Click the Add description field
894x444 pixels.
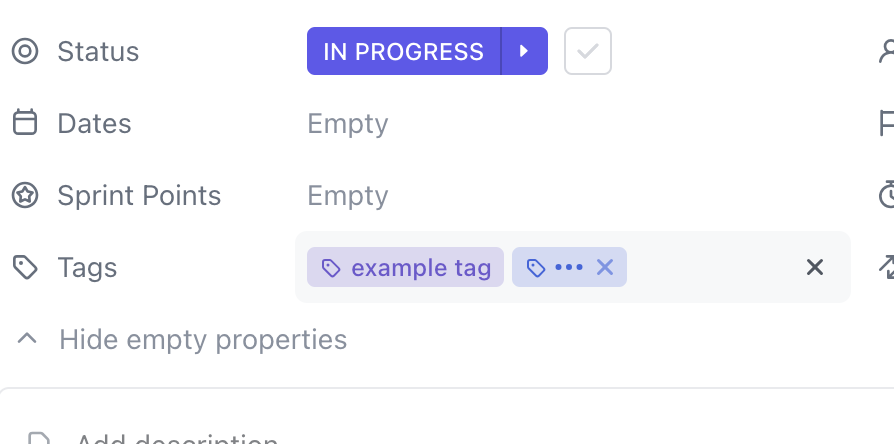click(177, 438)
